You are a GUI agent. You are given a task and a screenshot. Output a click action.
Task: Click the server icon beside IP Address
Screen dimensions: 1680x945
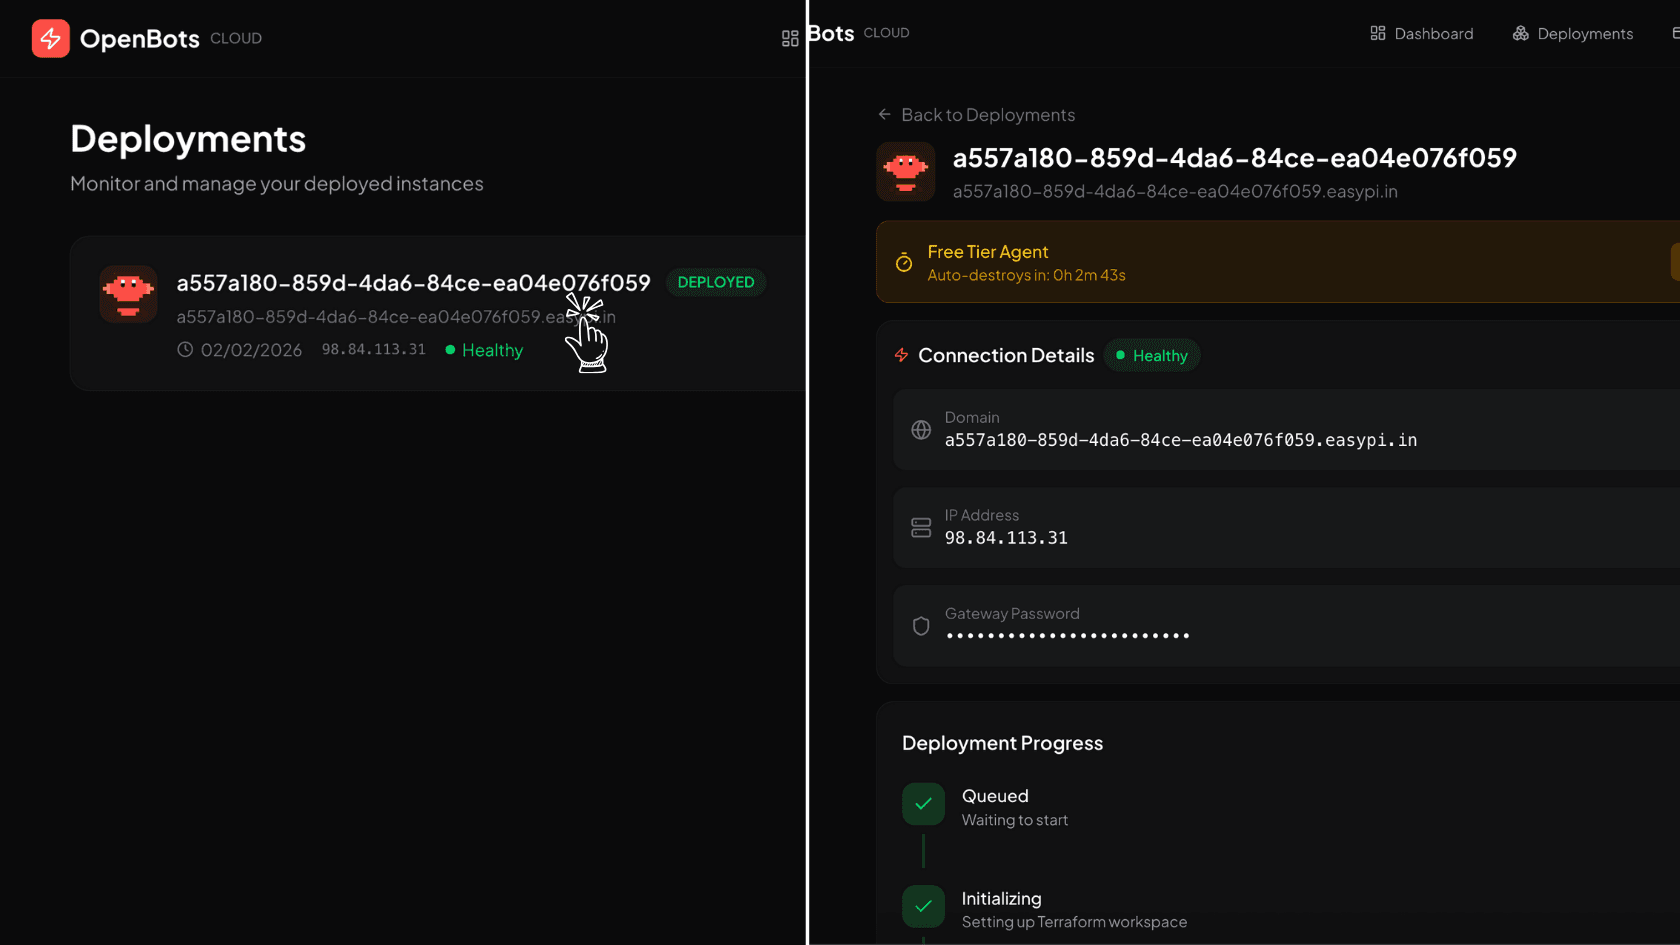point(921,527)
